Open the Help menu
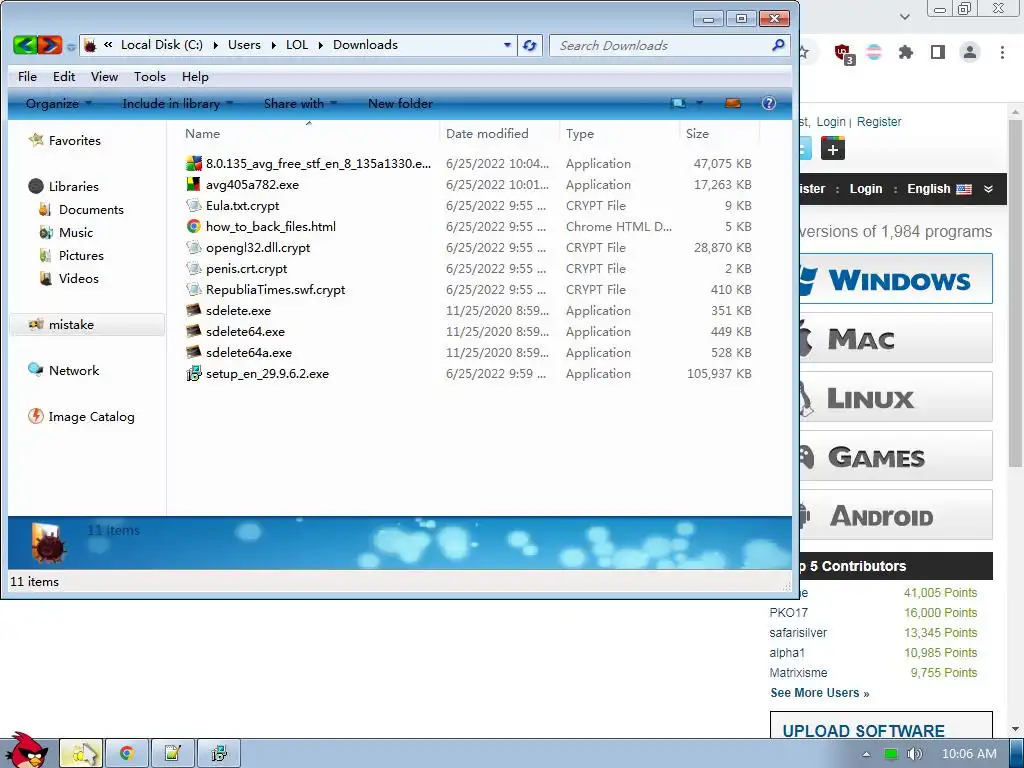Screen dimensions: 1024x768 point(195,76)
